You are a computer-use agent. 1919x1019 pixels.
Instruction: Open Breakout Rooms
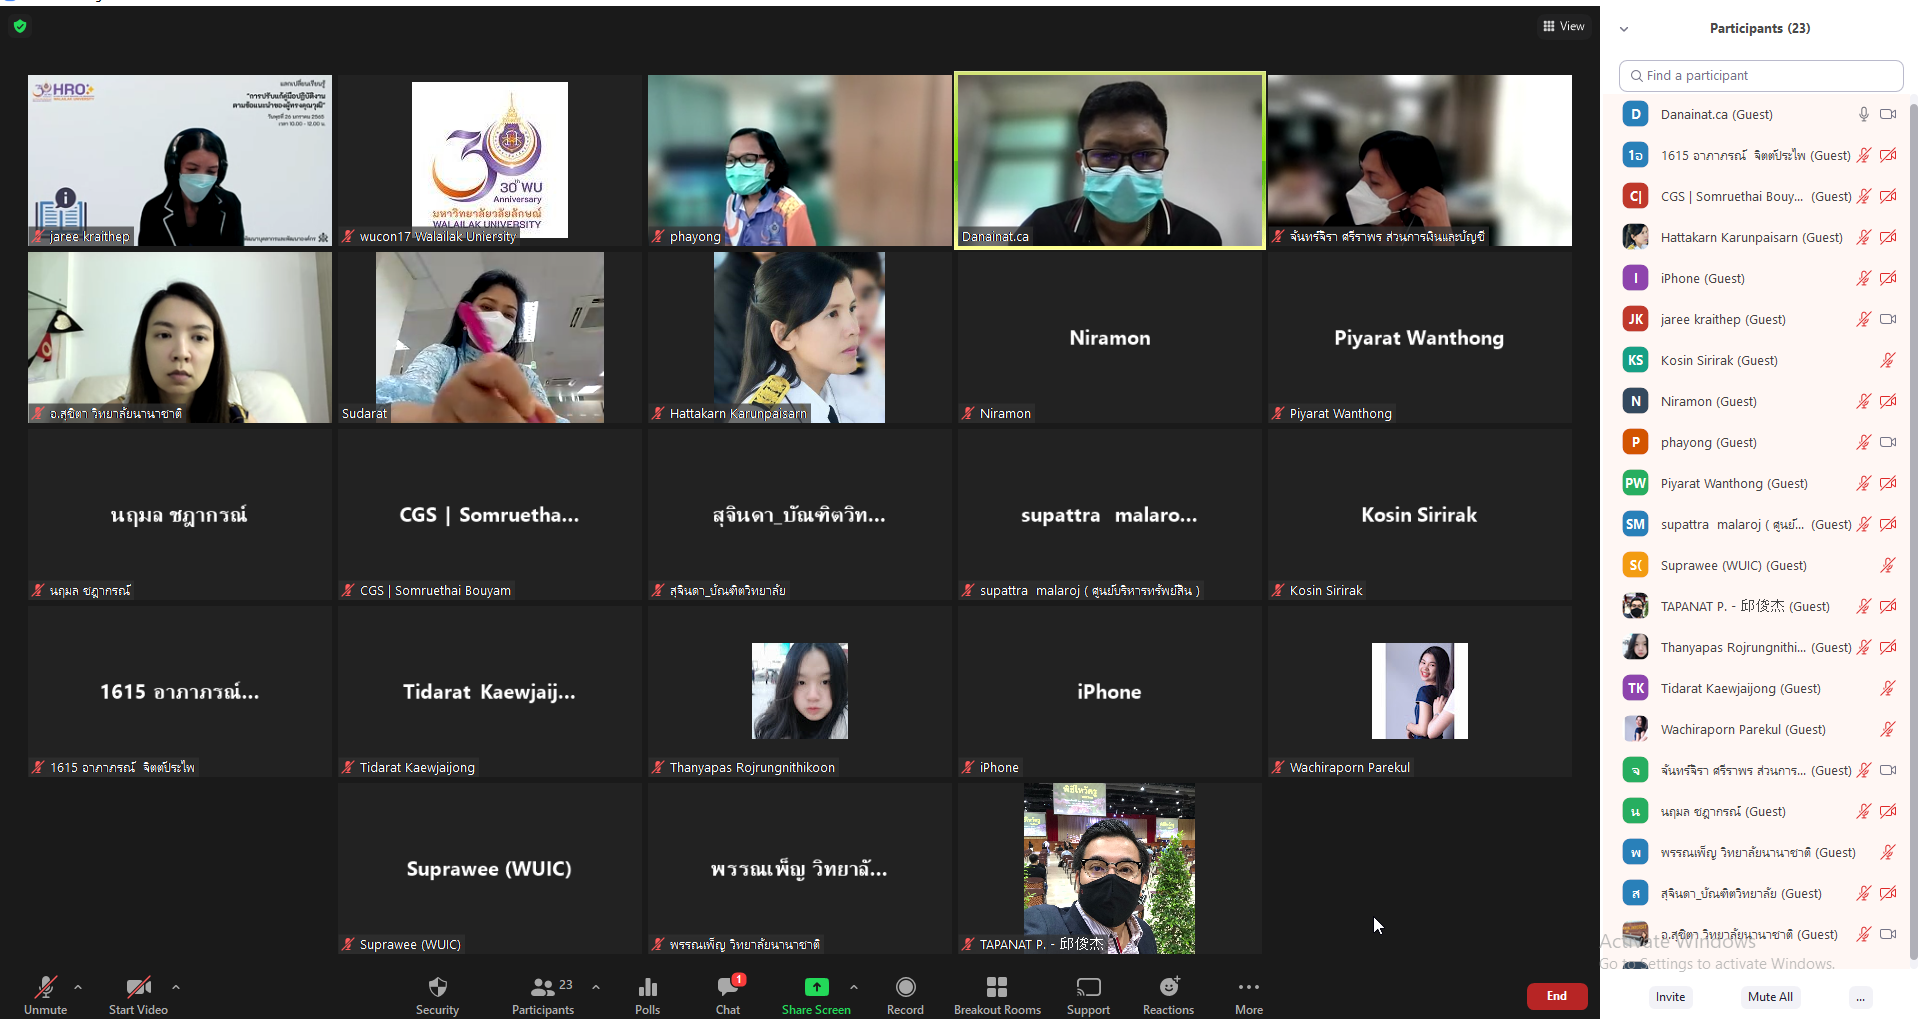coord(996,988)
